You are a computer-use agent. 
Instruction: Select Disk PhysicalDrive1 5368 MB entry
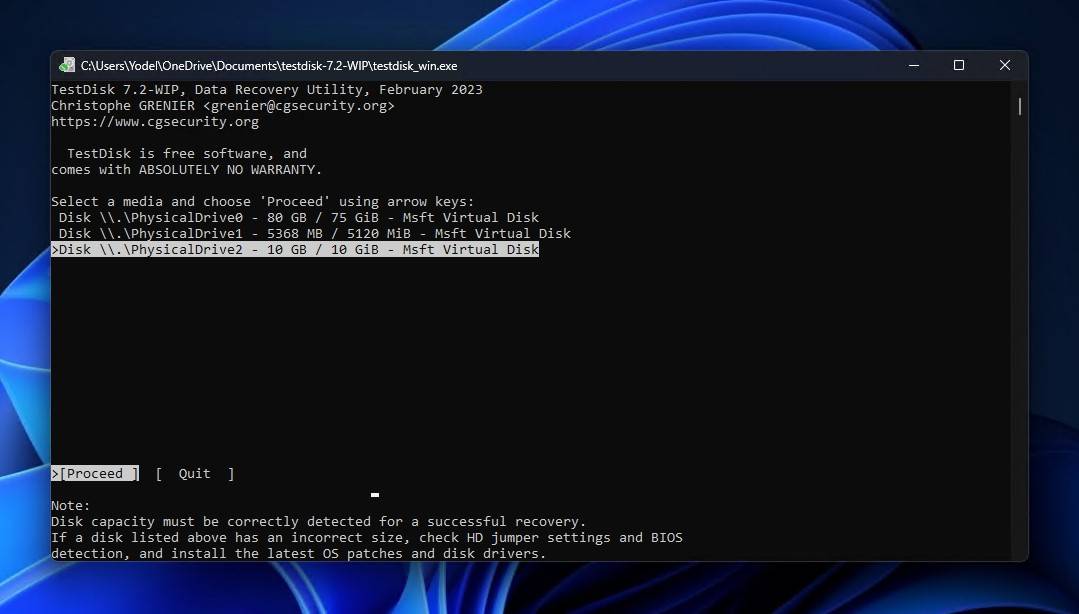pos(314,233)
